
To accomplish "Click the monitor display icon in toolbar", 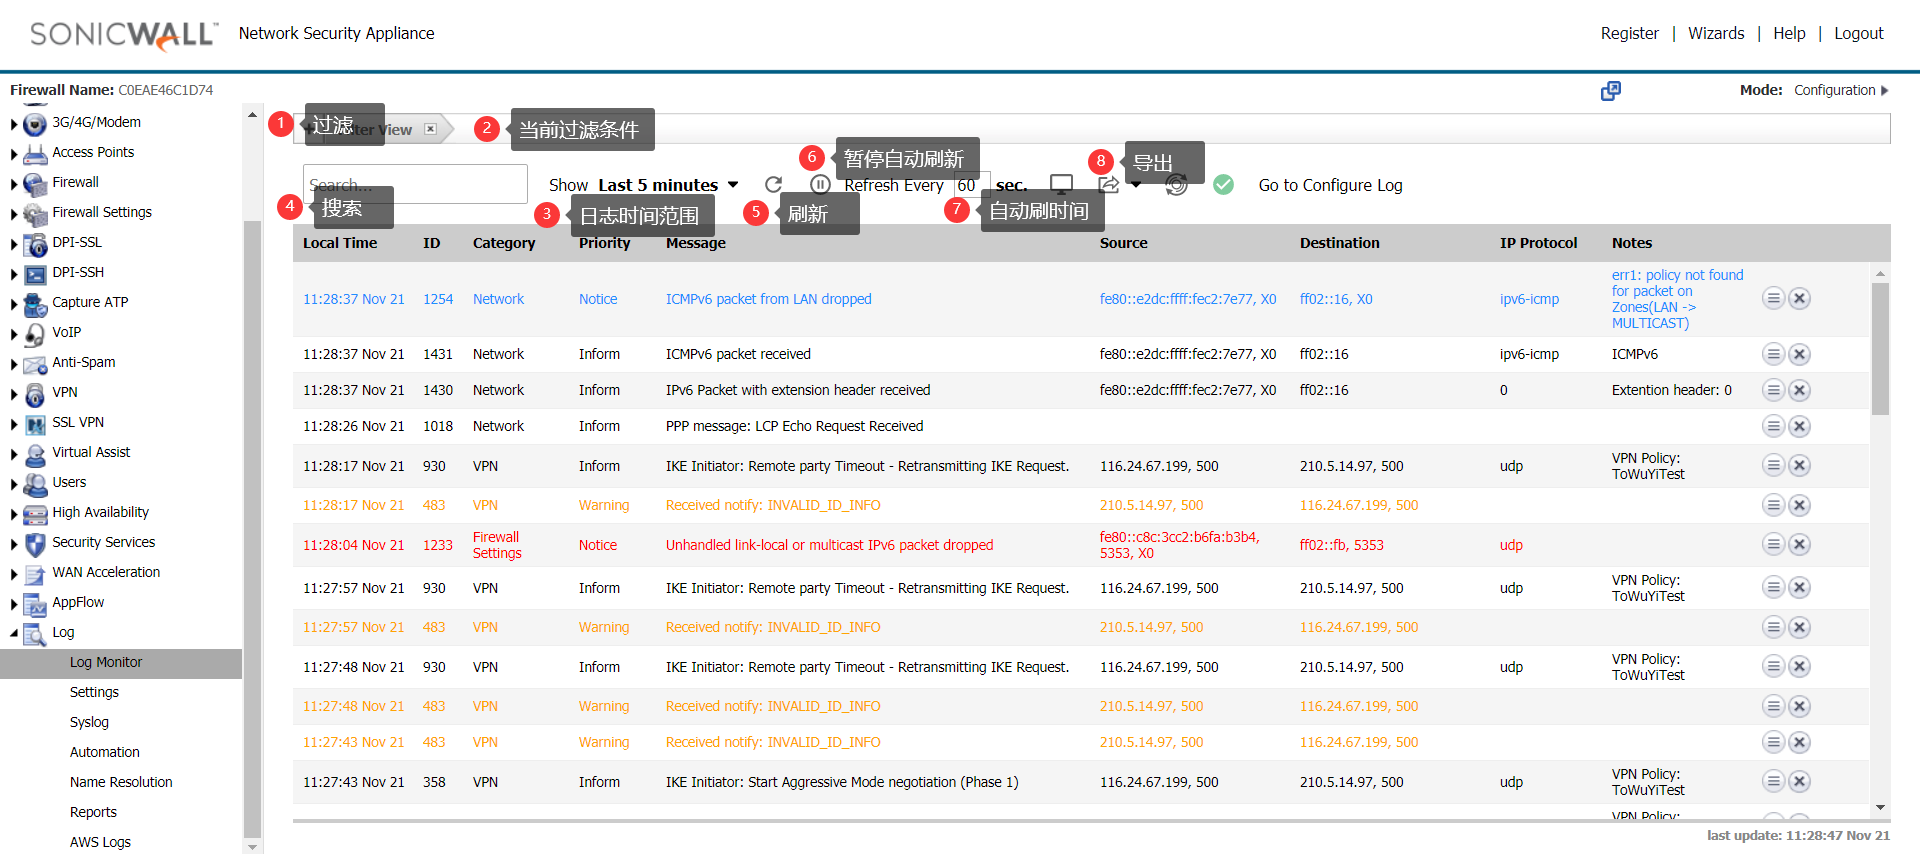I will (x=1061, y=185).
